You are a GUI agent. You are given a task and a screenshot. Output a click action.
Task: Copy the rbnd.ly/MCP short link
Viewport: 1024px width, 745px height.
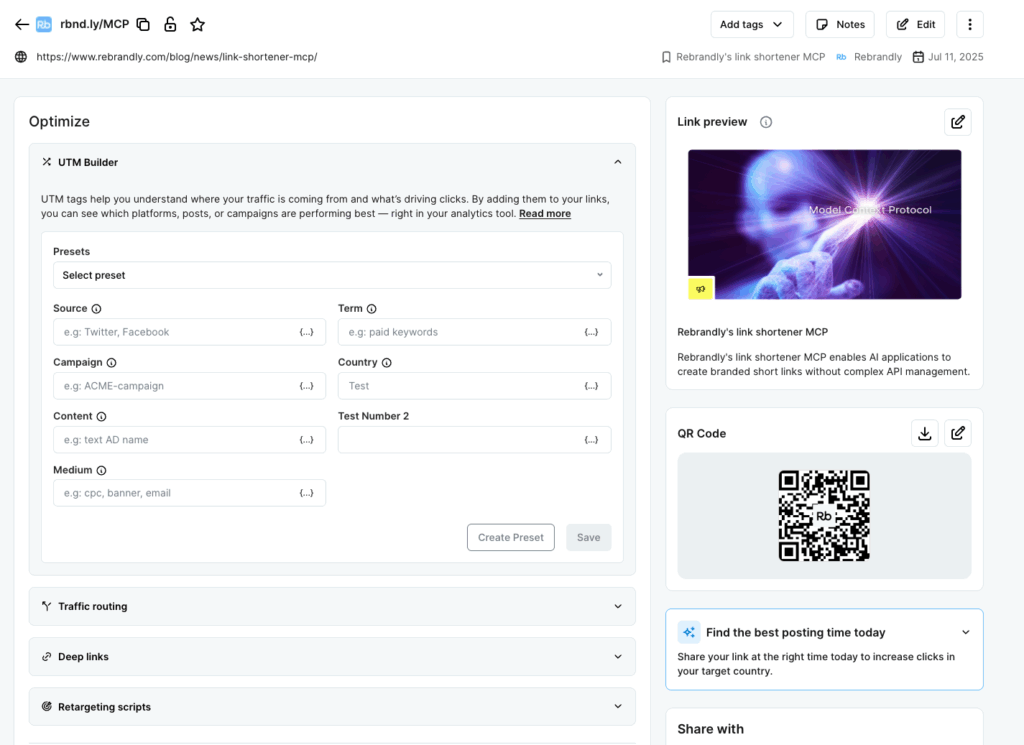pyautogui.click(x=143, y=25)
